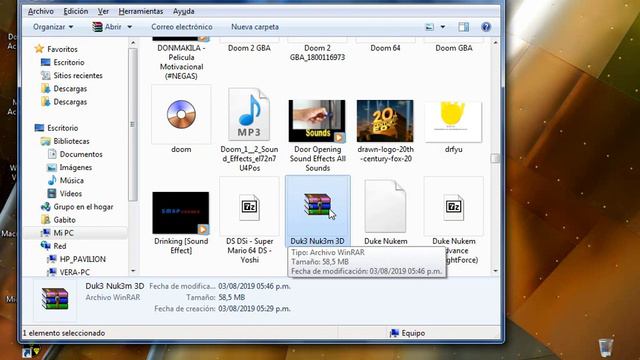
Task: Expand the view options dropdown arrow
Action: point(442,27)
